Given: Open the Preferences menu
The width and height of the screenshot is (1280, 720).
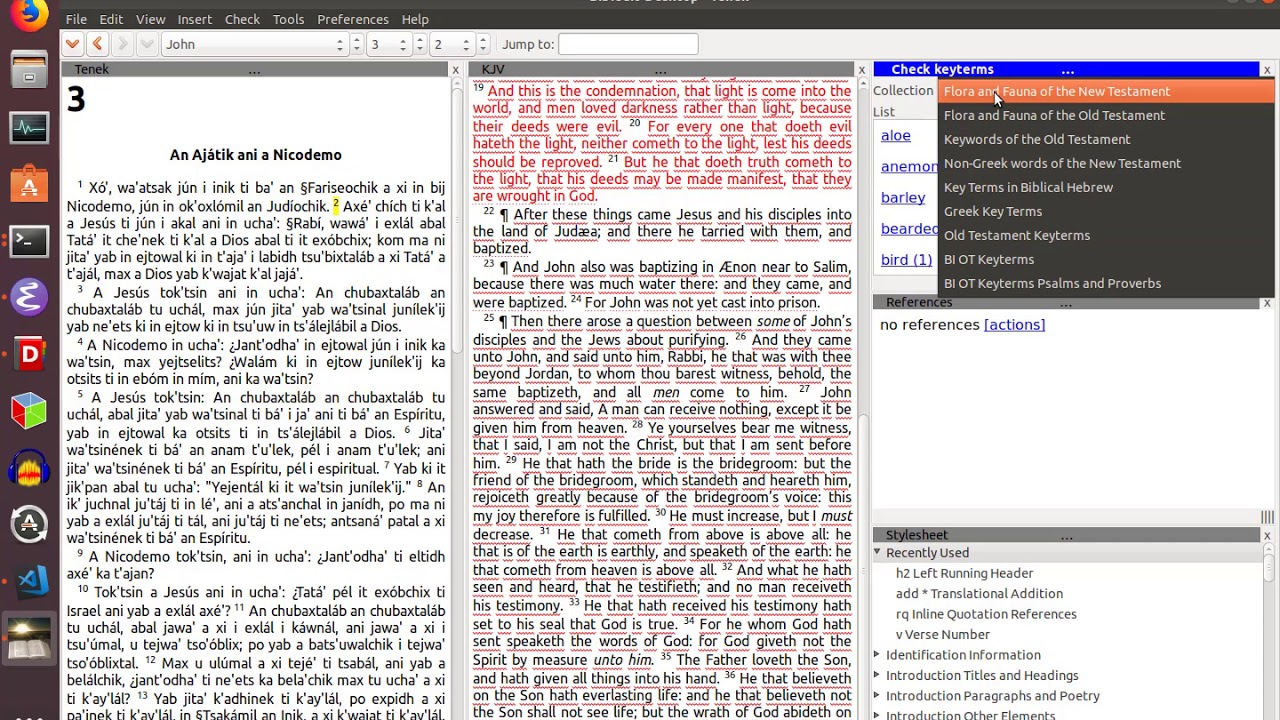Looking at the screenshot, I should (x=353, y=19).
